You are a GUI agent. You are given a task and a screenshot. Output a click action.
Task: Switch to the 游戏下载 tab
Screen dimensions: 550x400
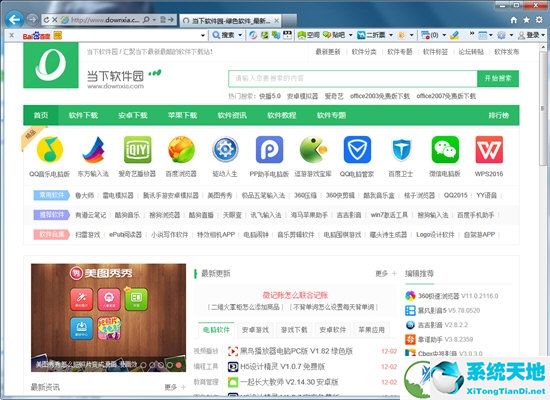[x=294, y=330]
